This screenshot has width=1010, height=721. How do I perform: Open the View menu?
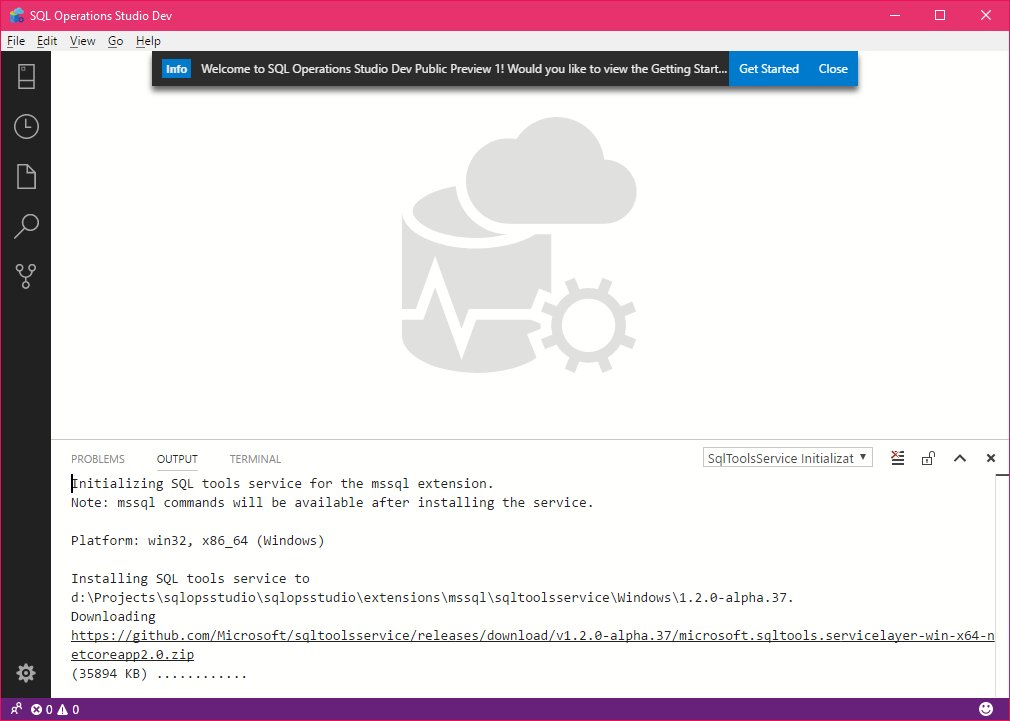(x=82, y=41)
